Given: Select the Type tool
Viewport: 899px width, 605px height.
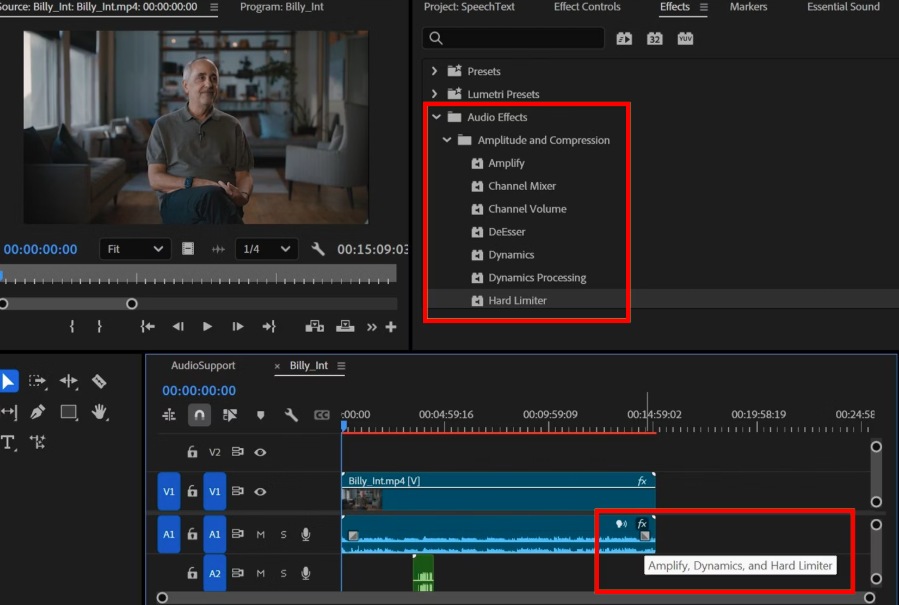Looking at the screenshot, I should pyautogui.click(x=9, y=442).
